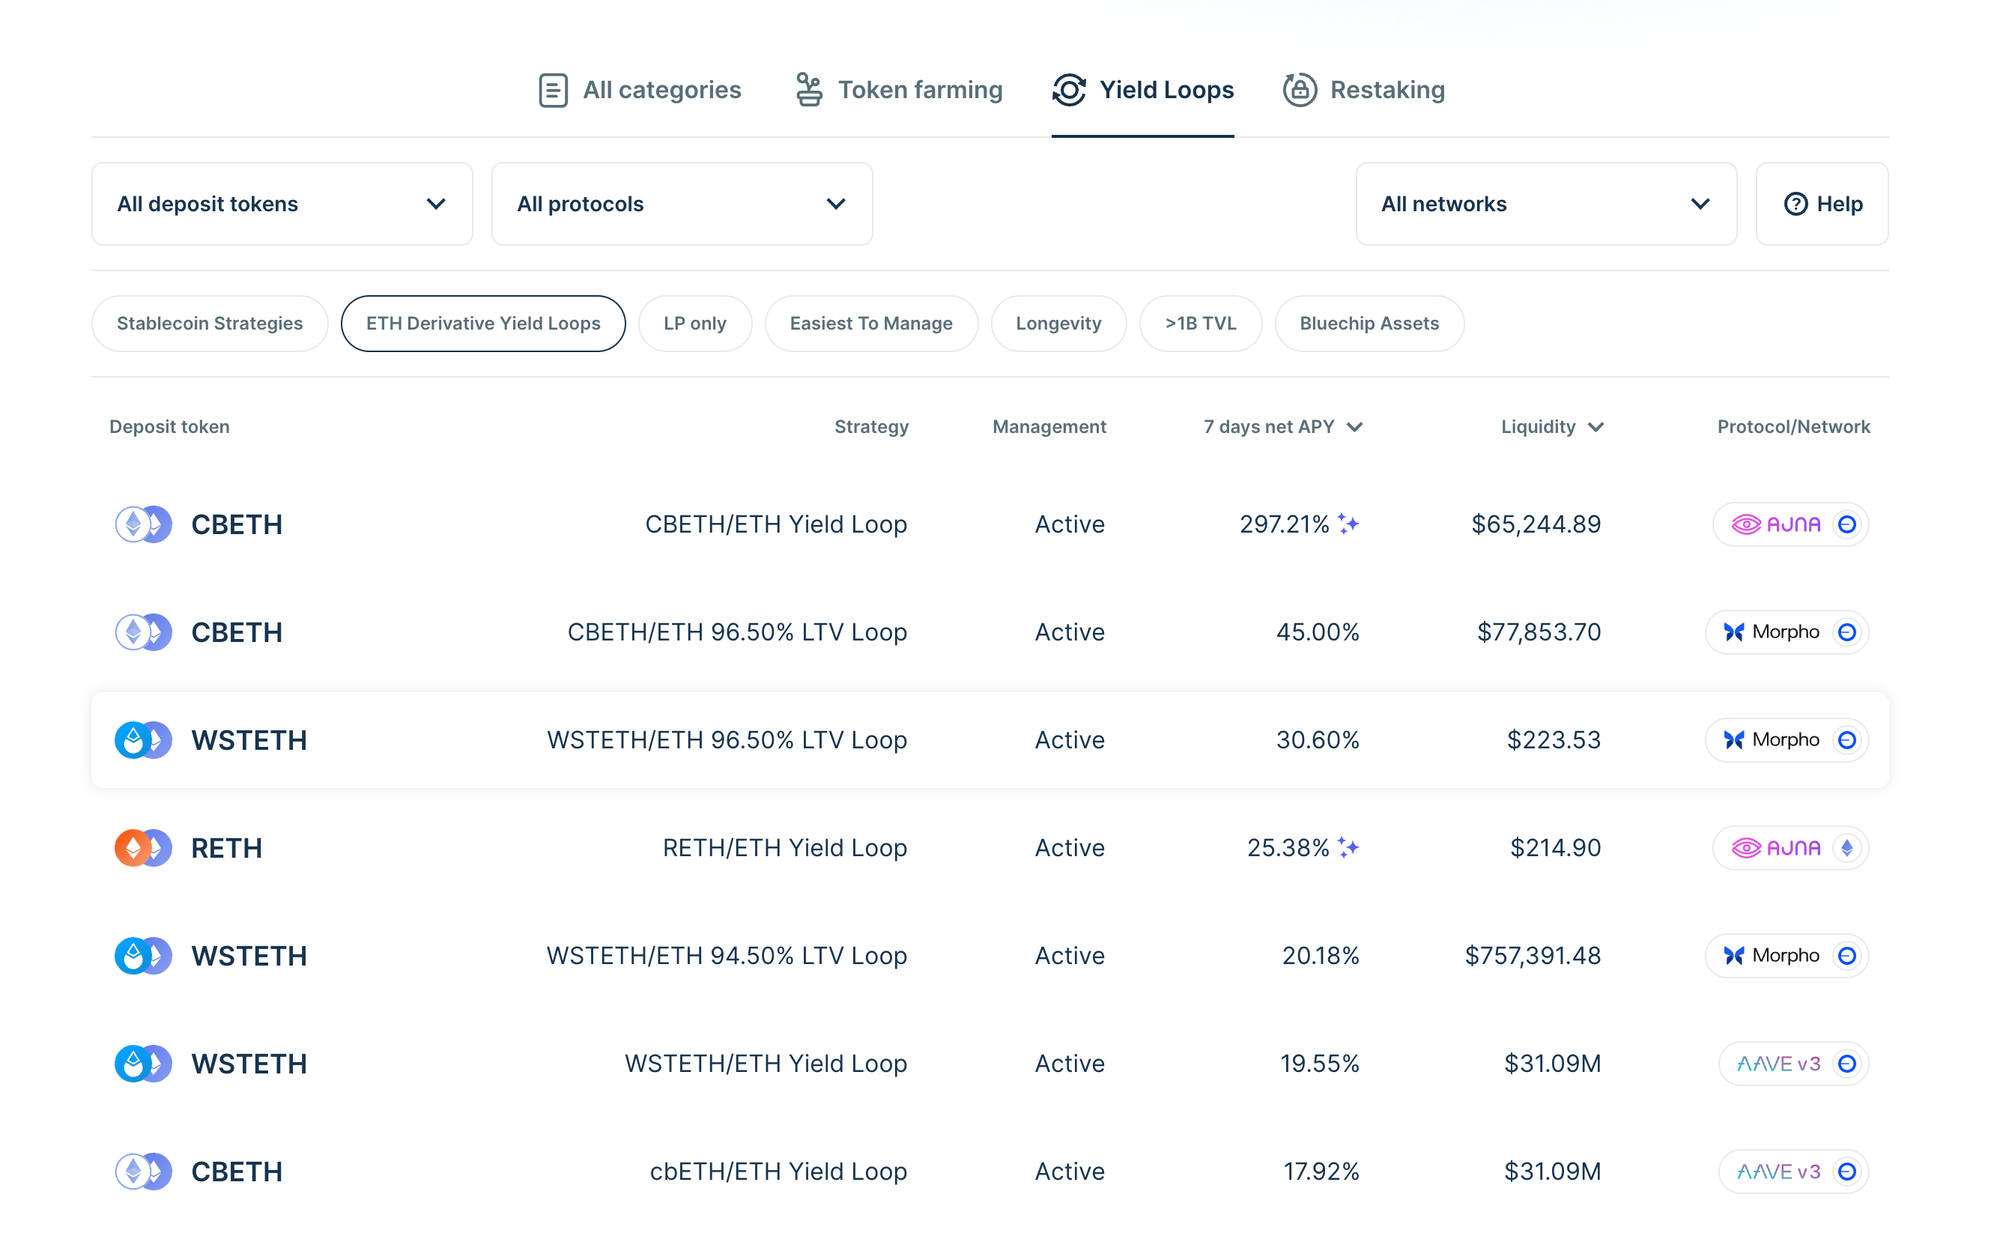Image resolution: width=2000 pixels, height=1251 pixels.
Task: Toggle the ETH Derivative Yield Loops filter
Action: [x=483, y=323]
